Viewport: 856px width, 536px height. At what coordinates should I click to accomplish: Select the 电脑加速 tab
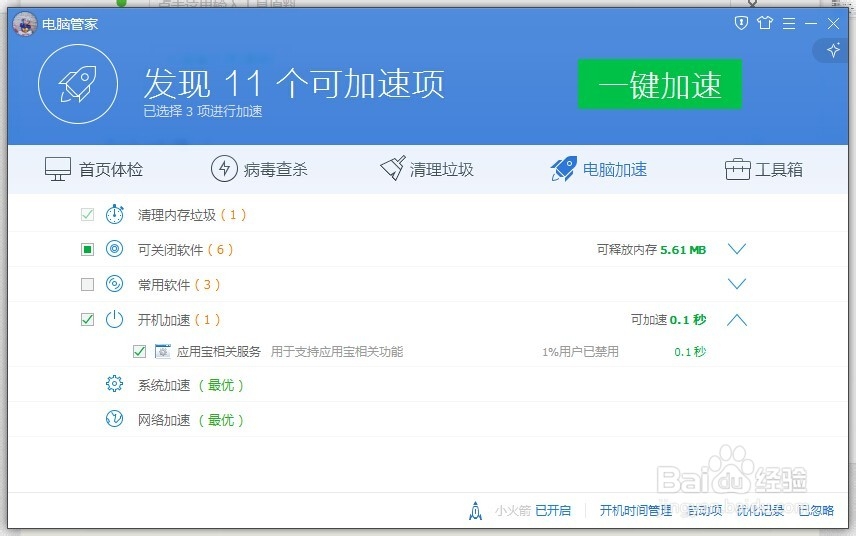[599, 169]
